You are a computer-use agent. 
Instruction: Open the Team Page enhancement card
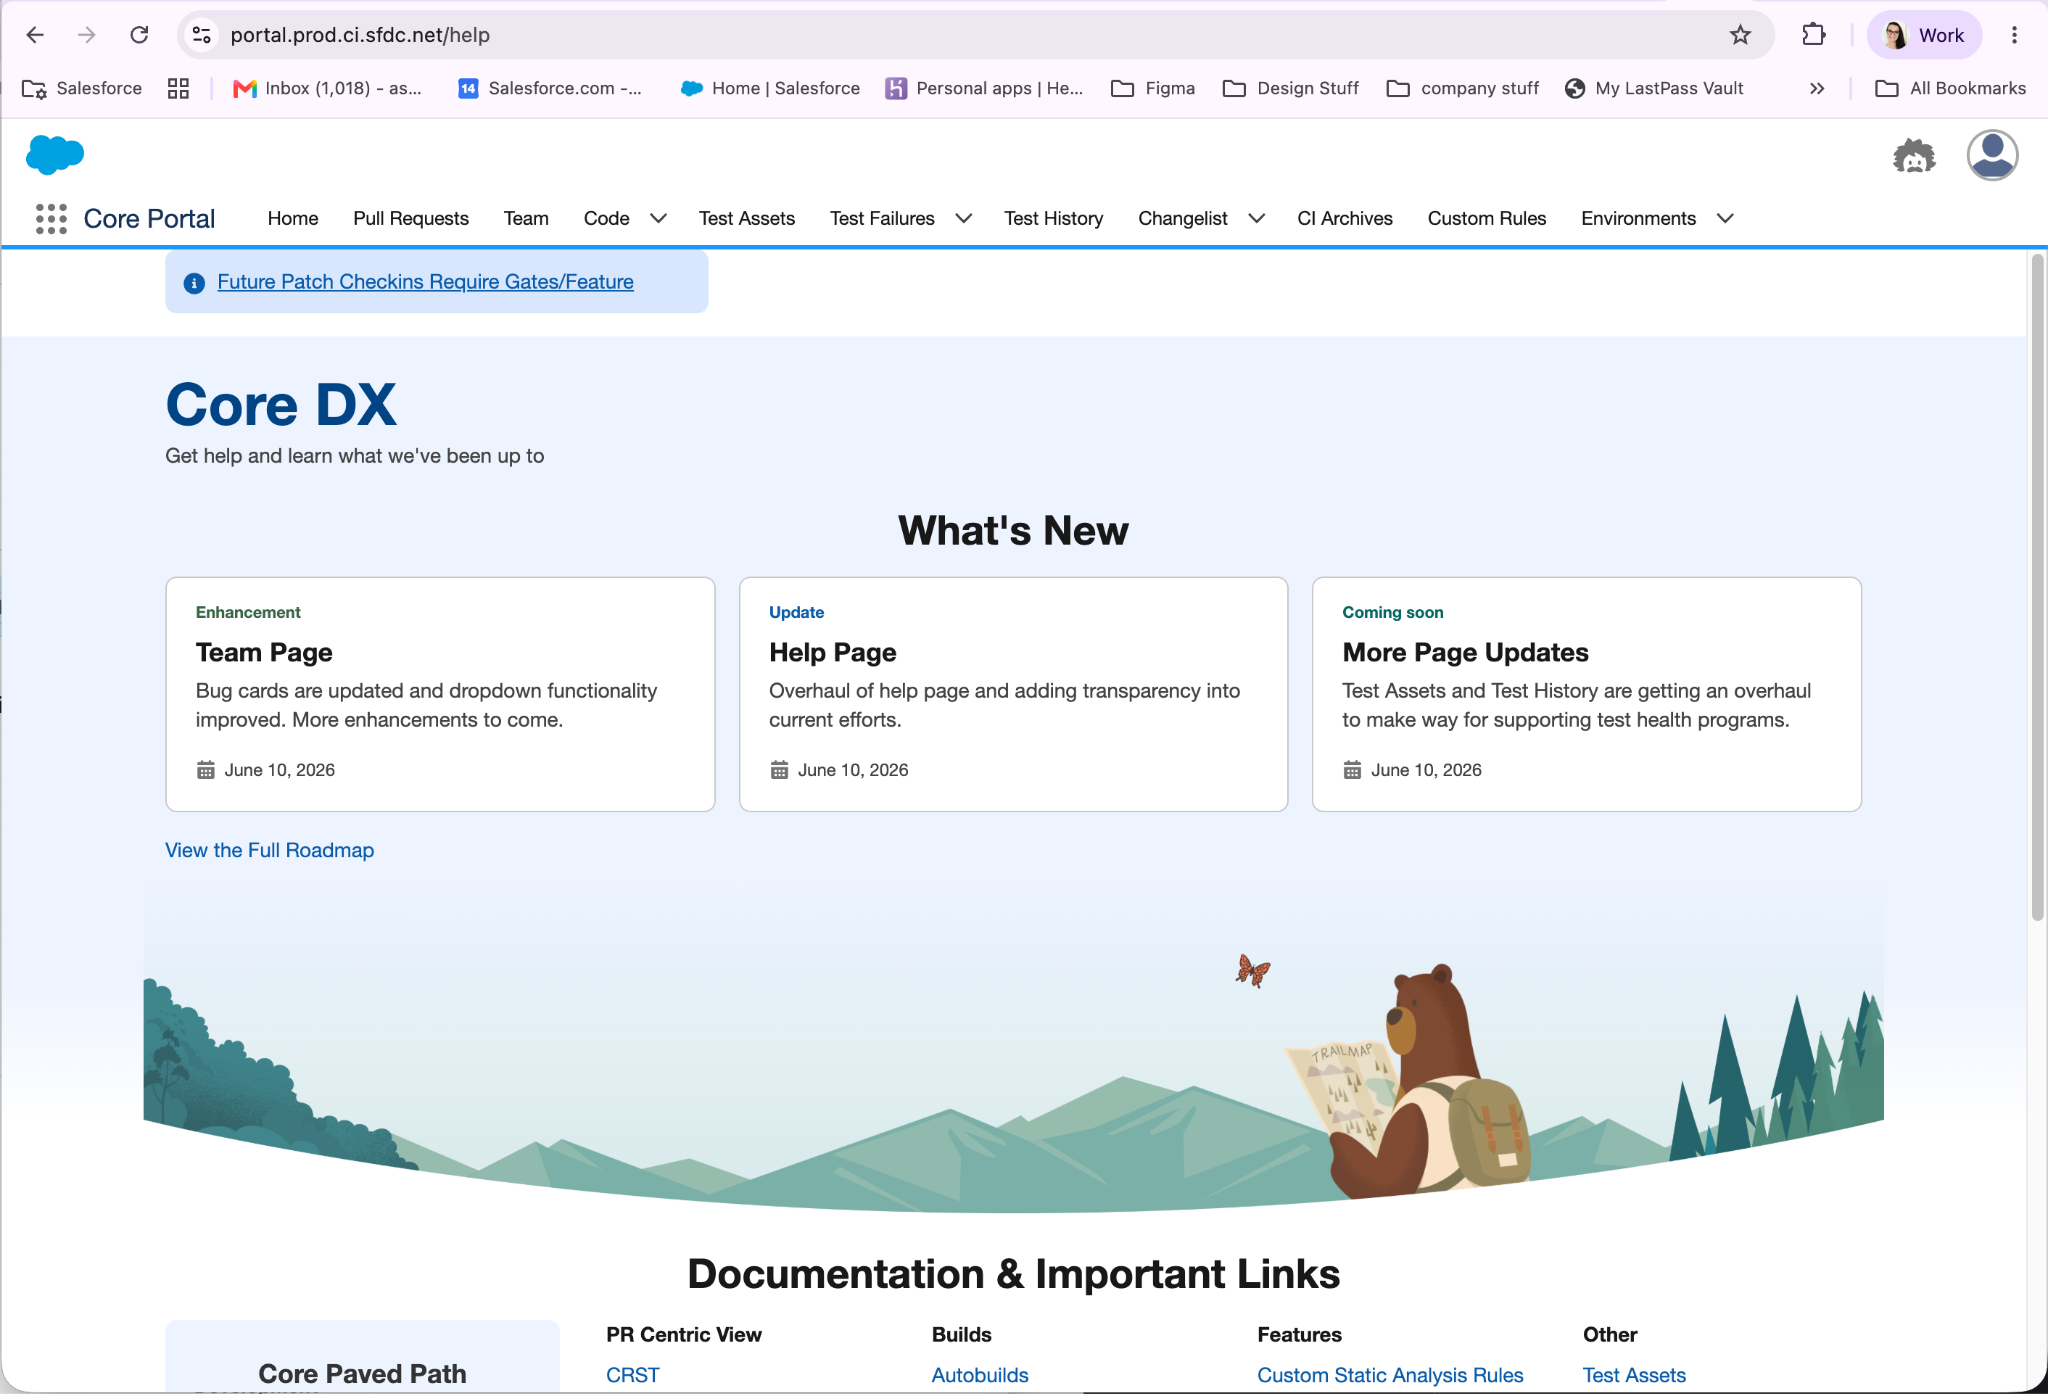click(440, 694)
